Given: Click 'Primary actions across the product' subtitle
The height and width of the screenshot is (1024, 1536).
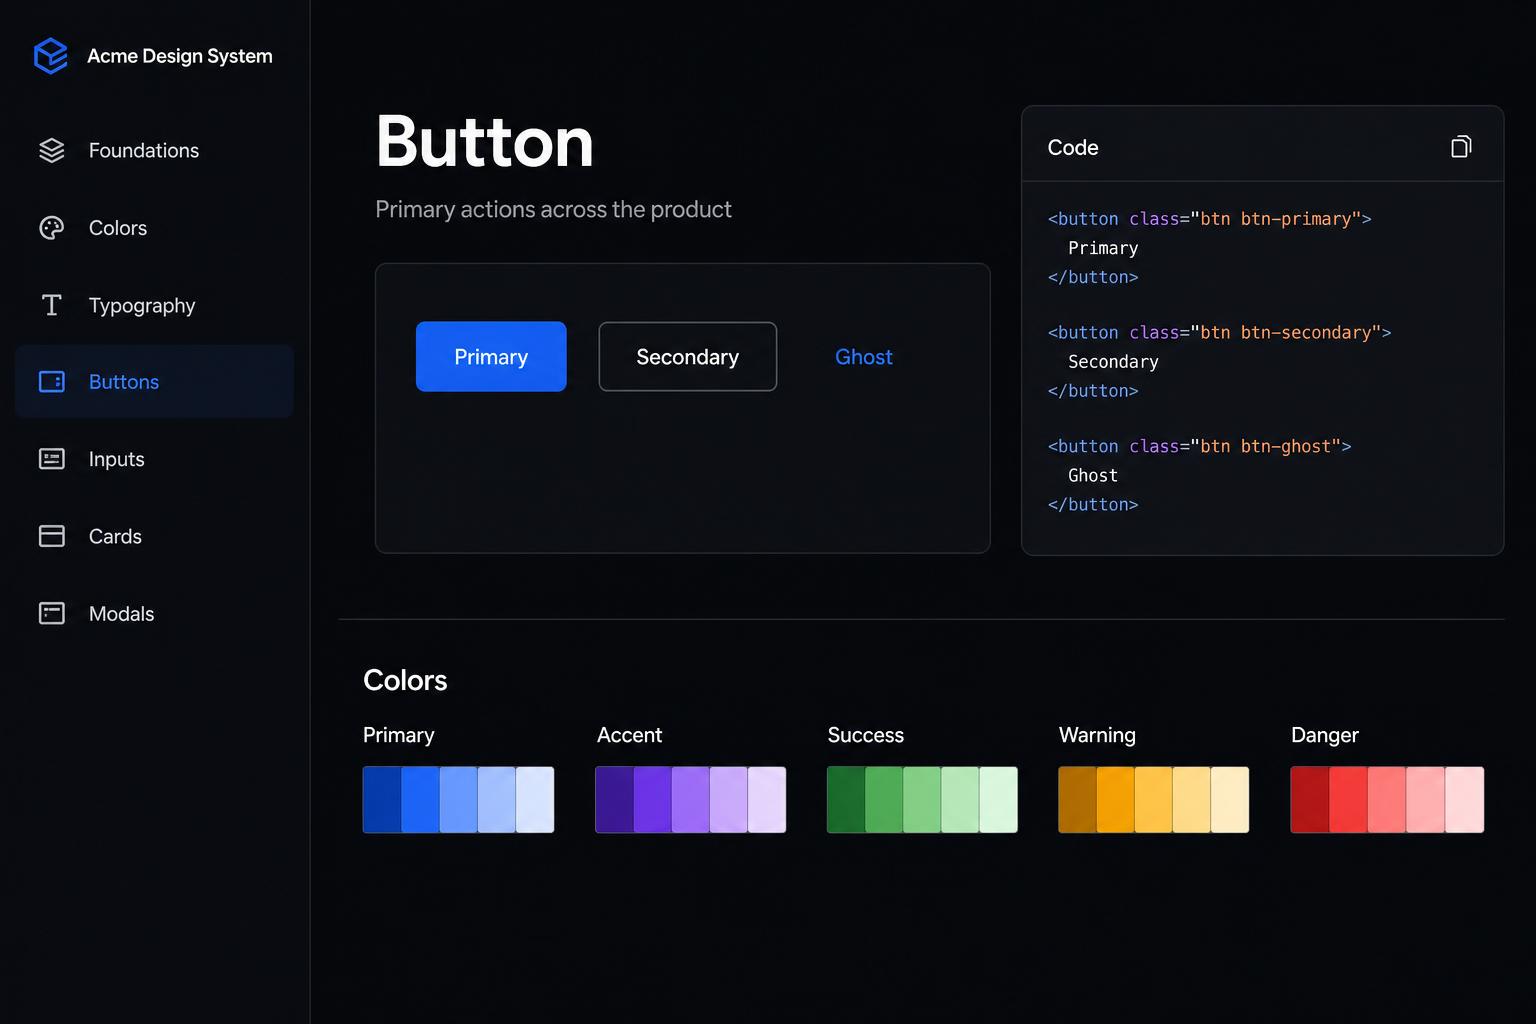Looking at the screenshot, I should [x=553, y=210].
